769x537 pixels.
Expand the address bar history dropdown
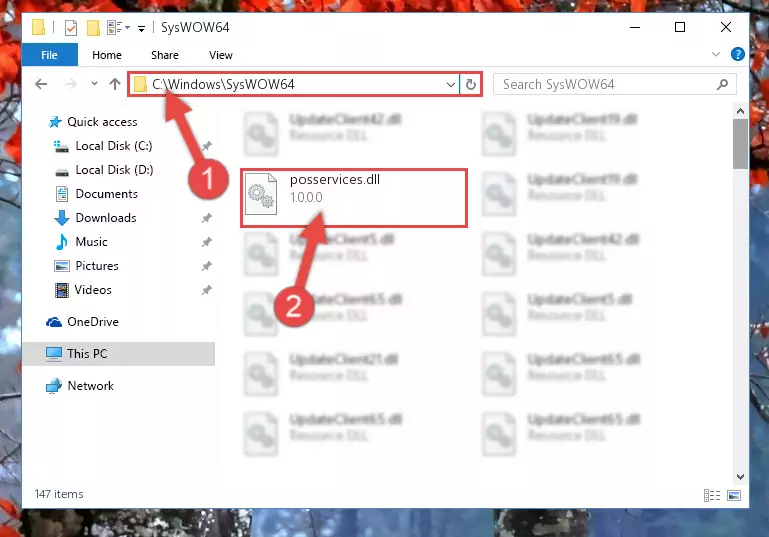451,84
